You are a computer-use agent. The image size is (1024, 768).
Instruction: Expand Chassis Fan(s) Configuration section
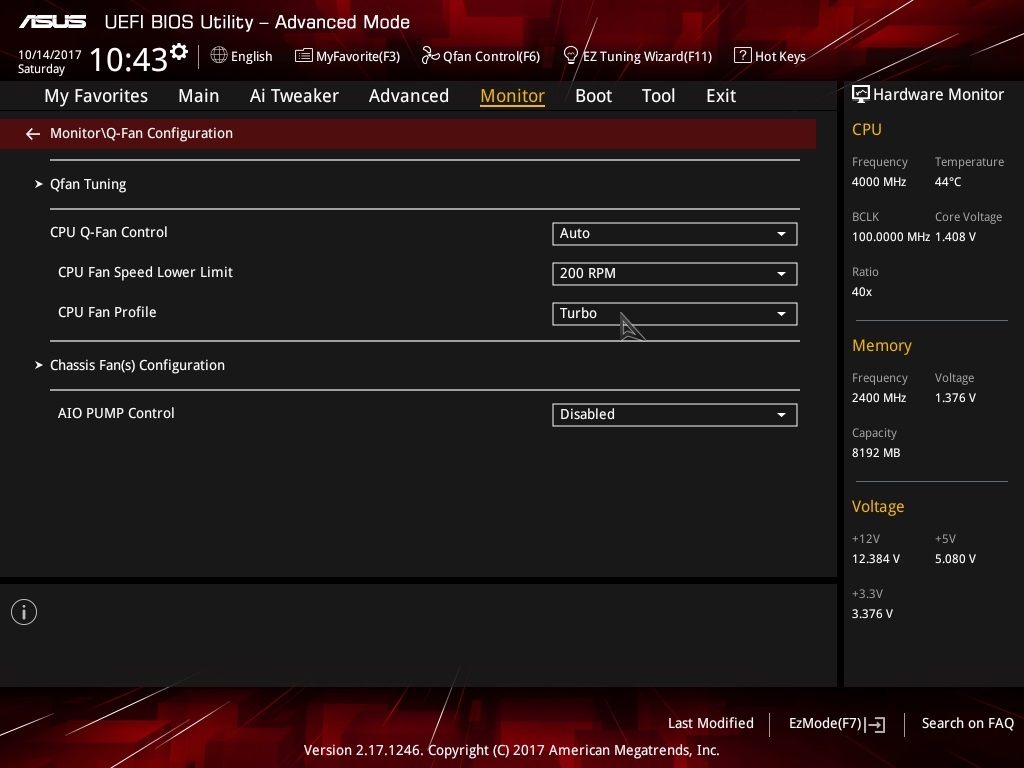[137, 366]
